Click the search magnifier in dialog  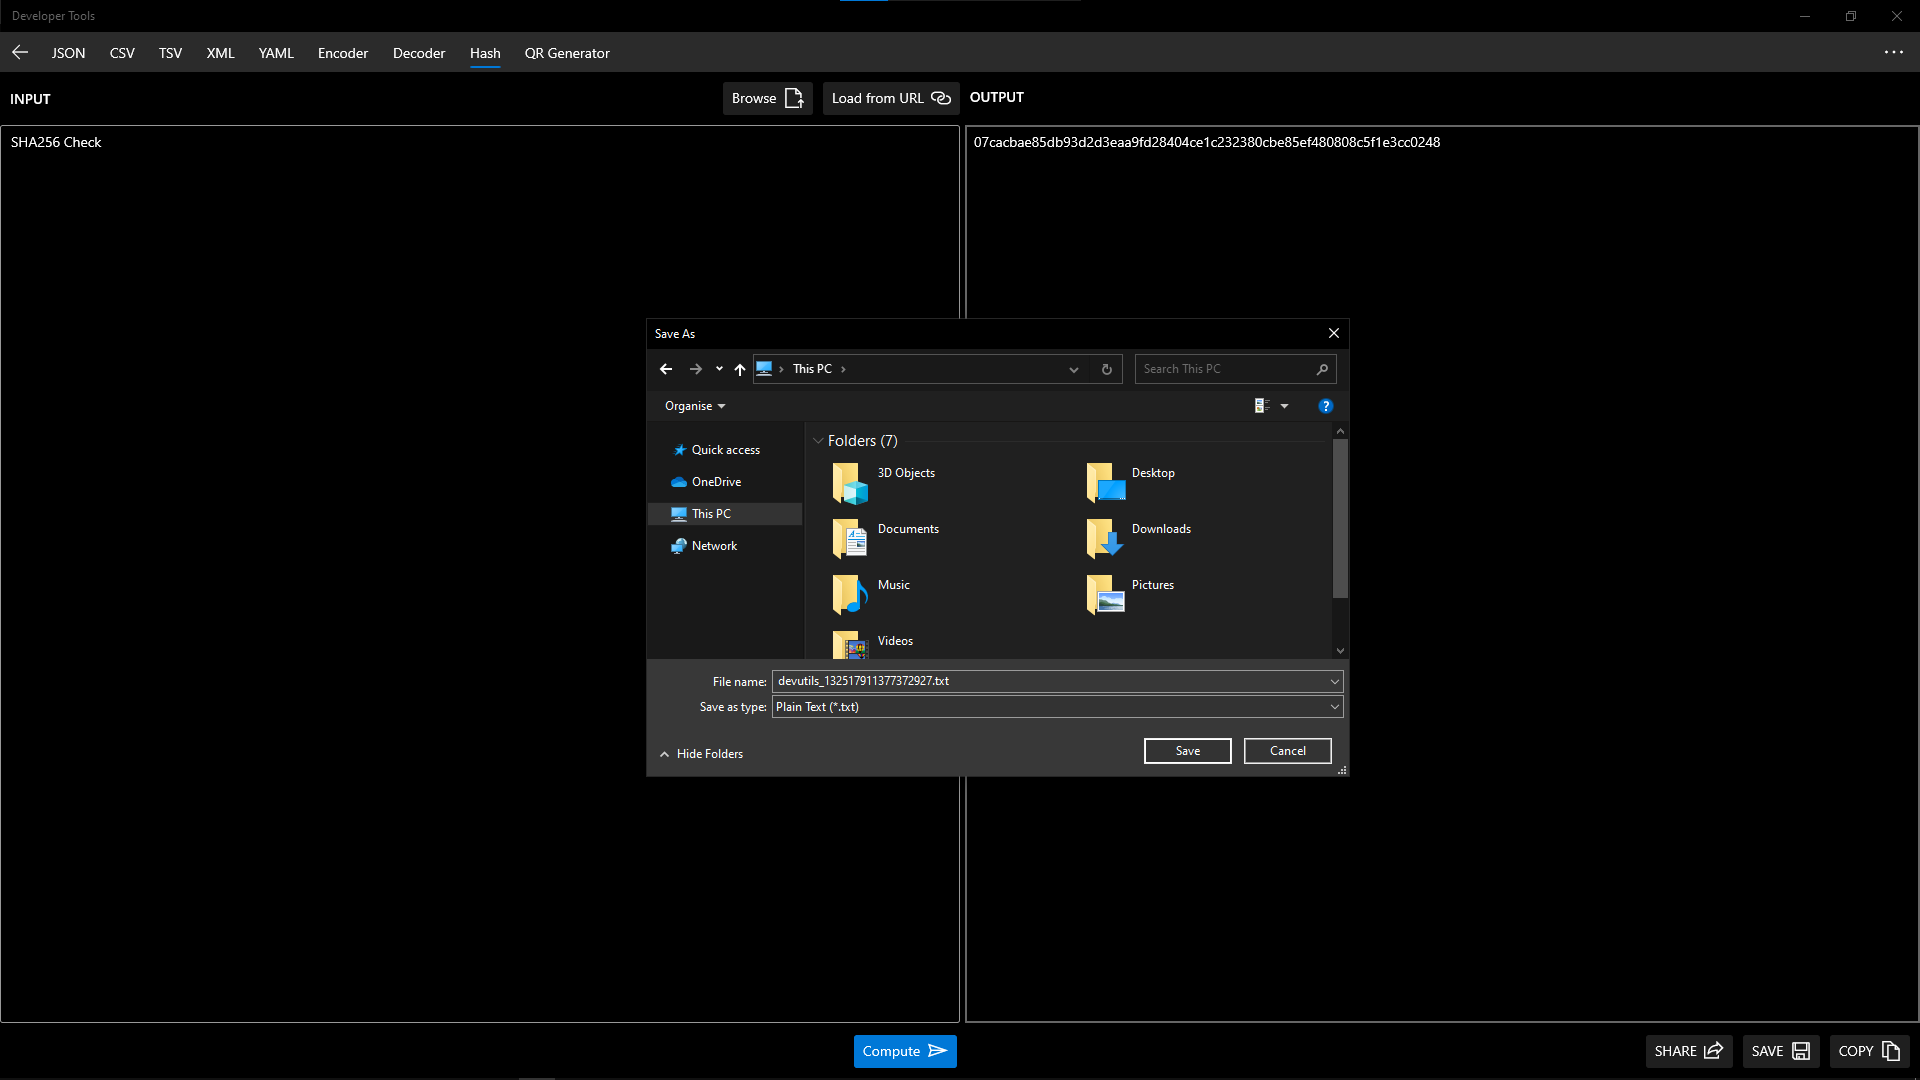click(x=1322, y=369)
